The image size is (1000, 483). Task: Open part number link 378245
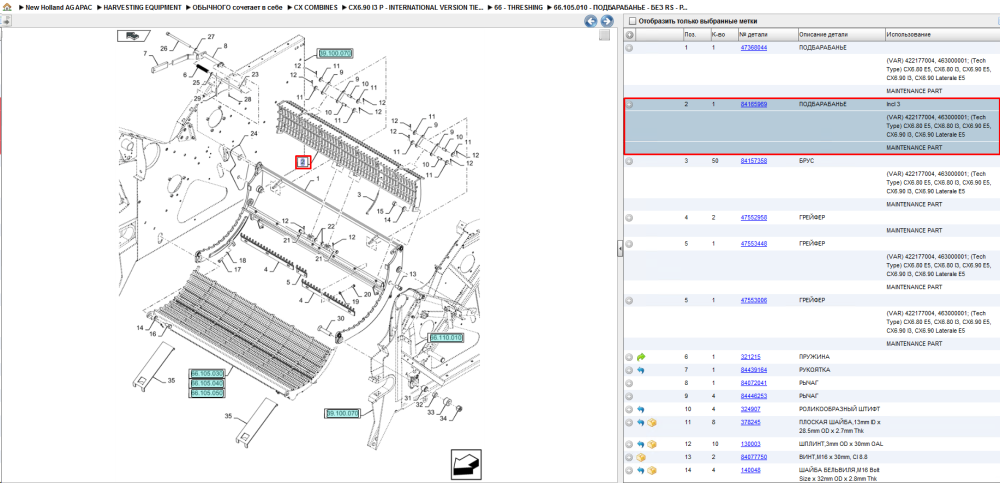point(750,422)
